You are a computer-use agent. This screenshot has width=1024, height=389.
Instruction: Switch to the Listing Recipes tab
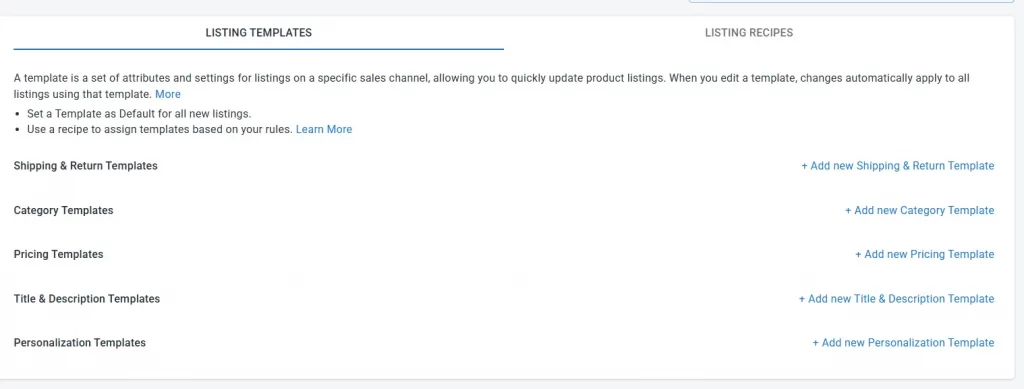pos(749,33)
